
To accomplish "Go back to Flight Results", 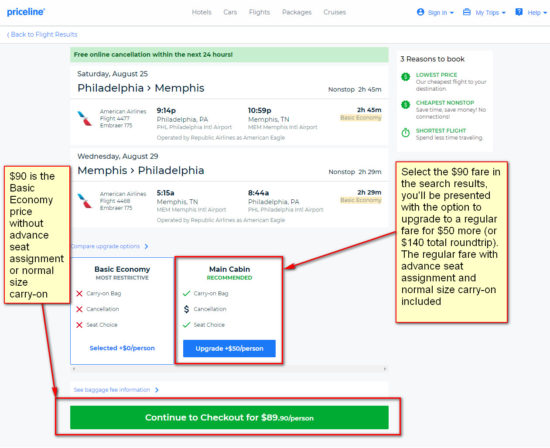I will coord(42,34).
